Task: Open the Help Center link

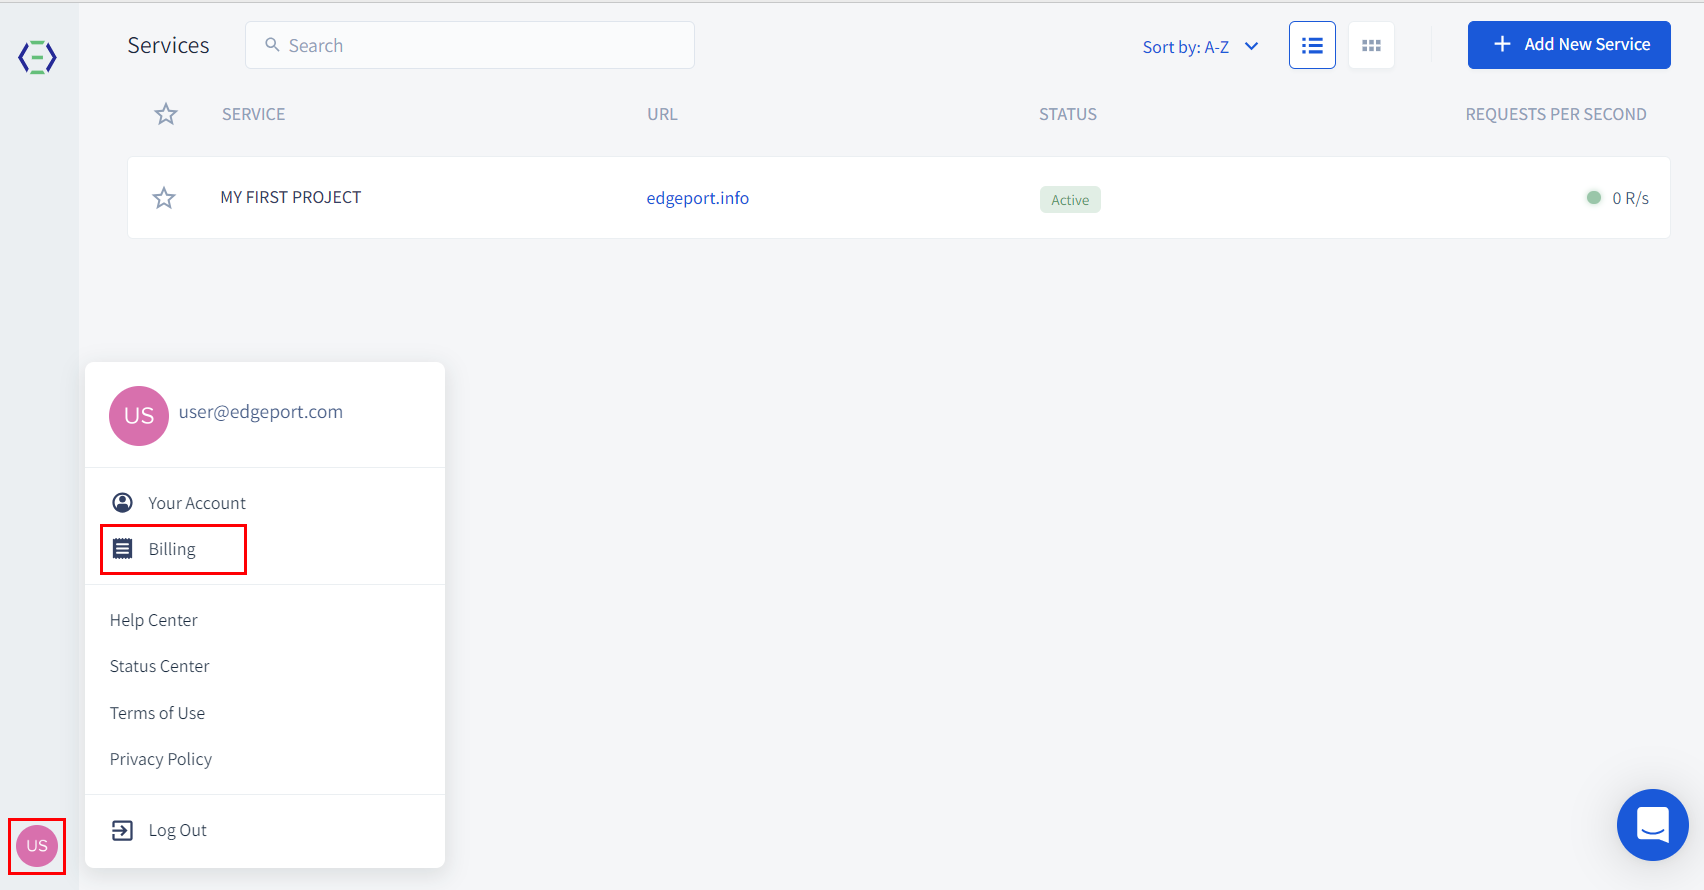Action: coord(154,620)
